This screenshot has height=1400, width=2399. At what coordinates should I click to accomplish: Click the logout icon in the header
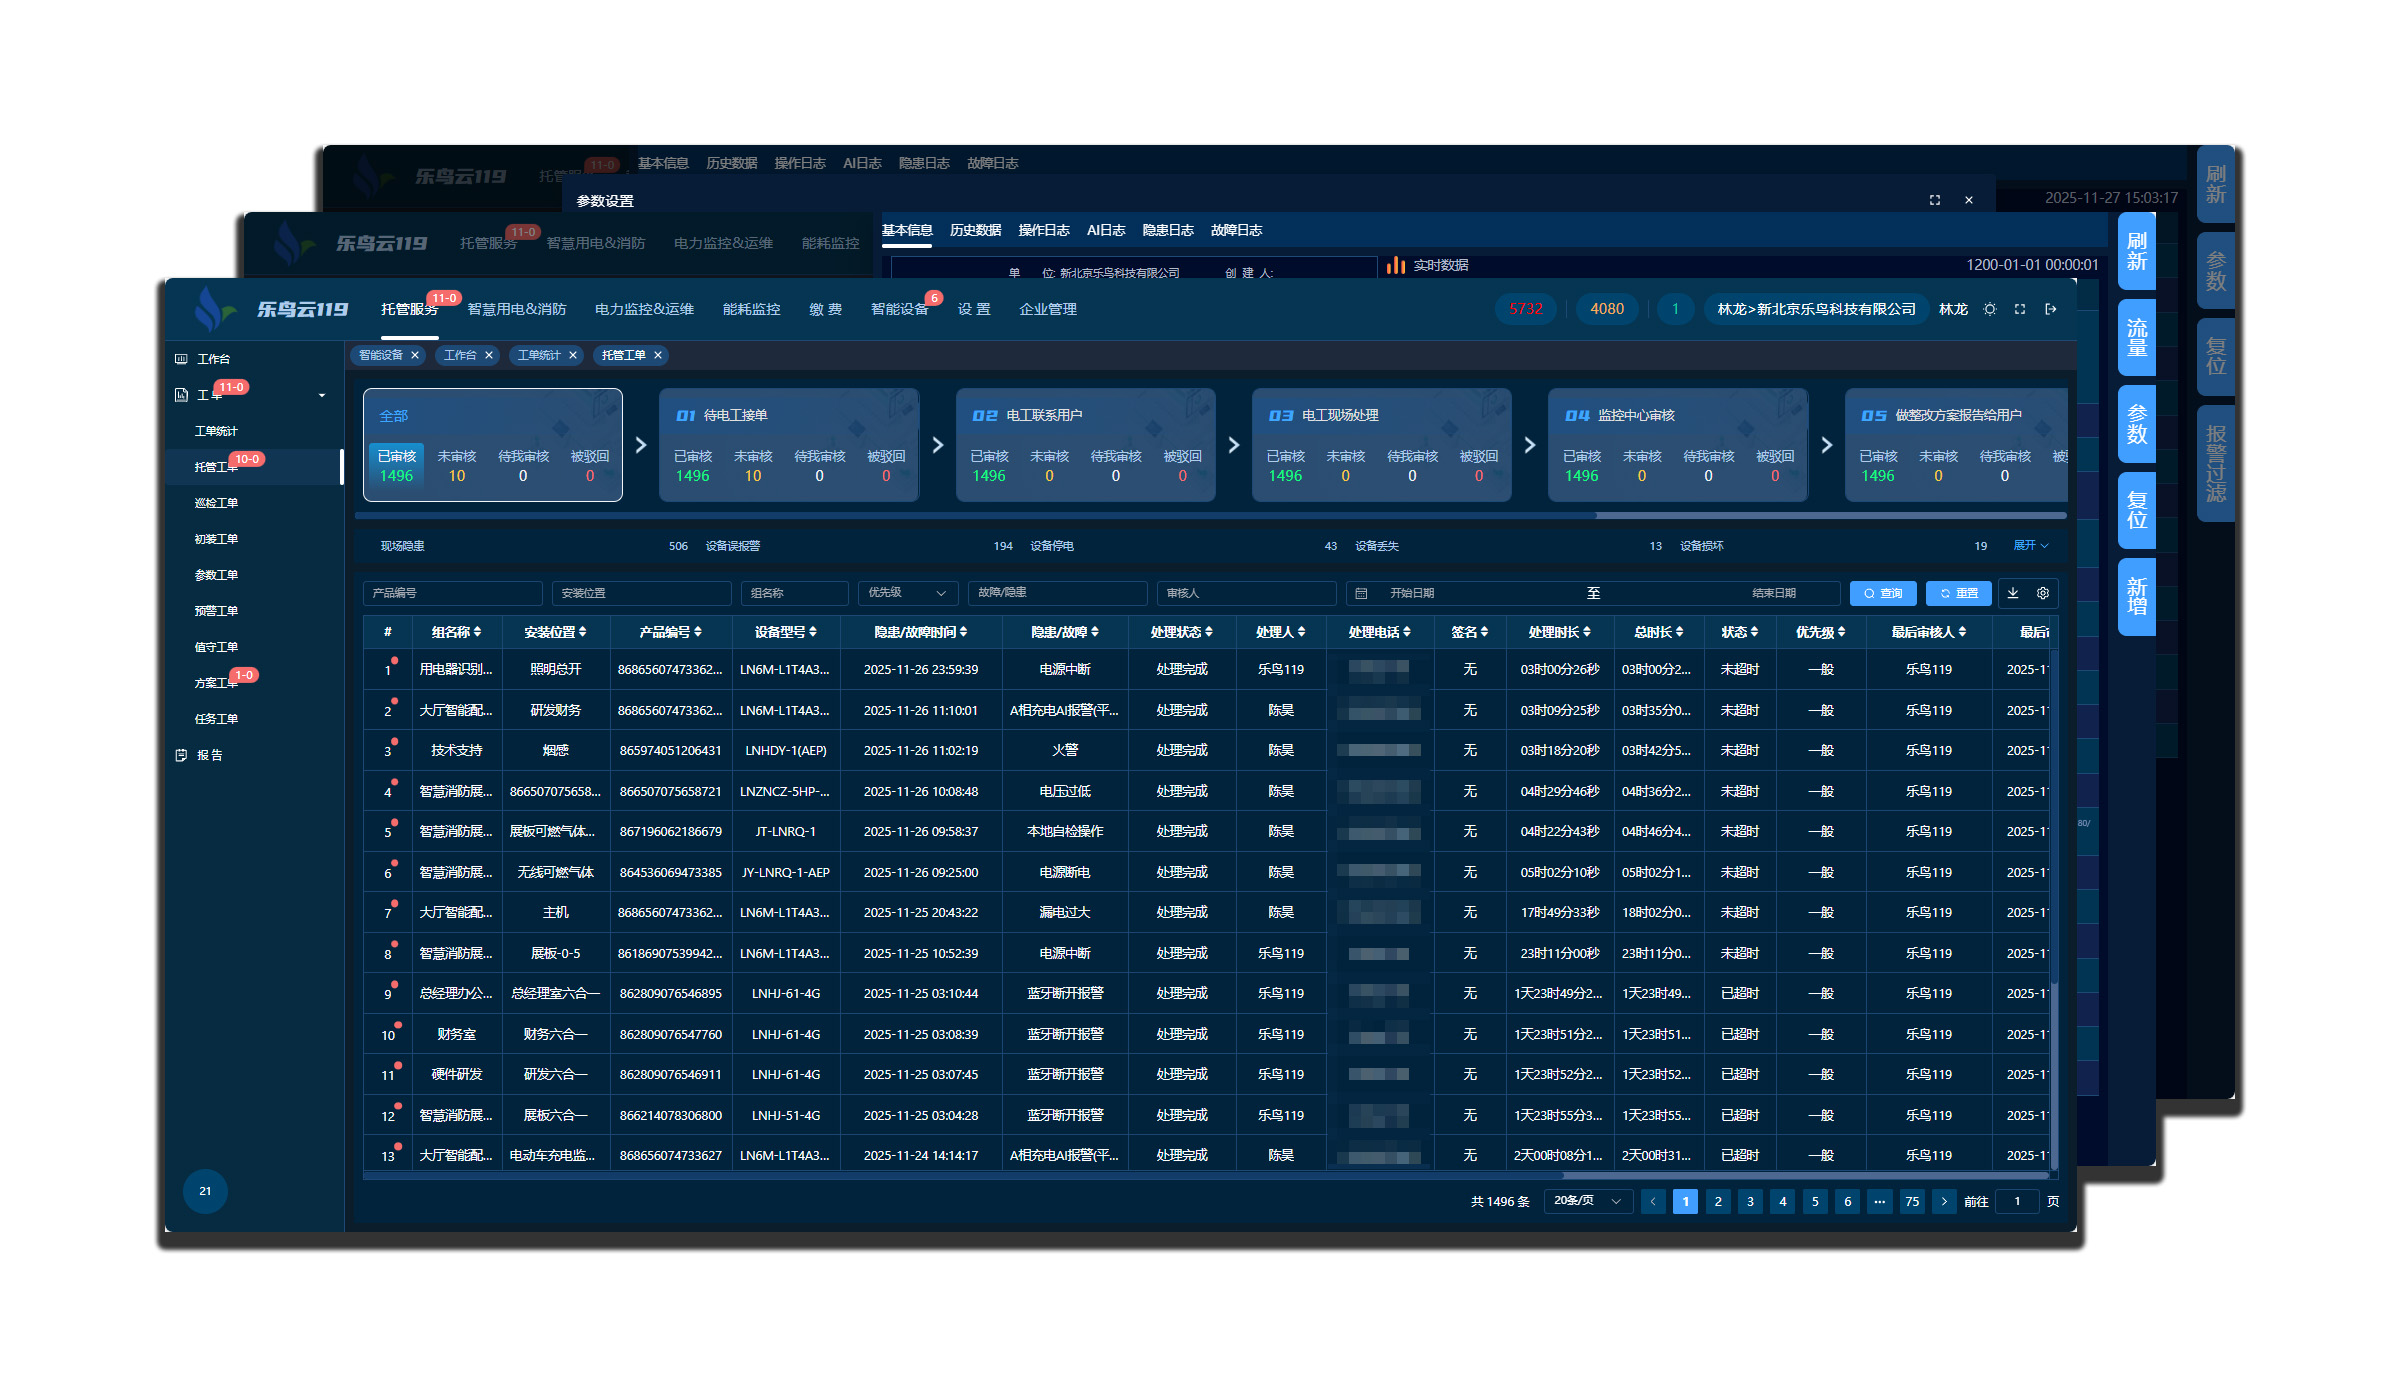[2051, 310]
